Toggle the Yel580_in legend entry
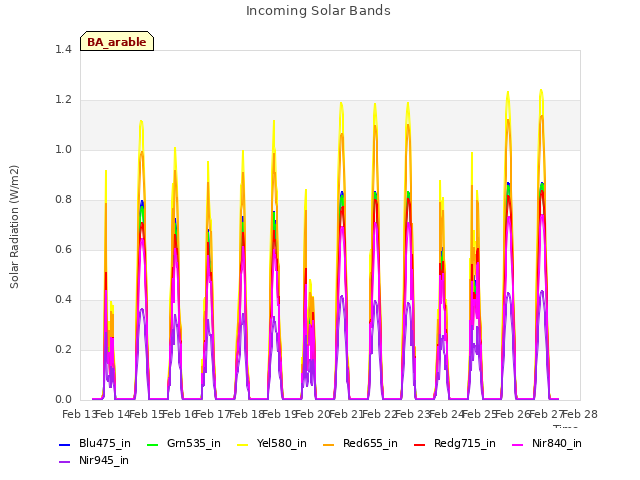The image size is (640, 480). click(x=271, y=443)
